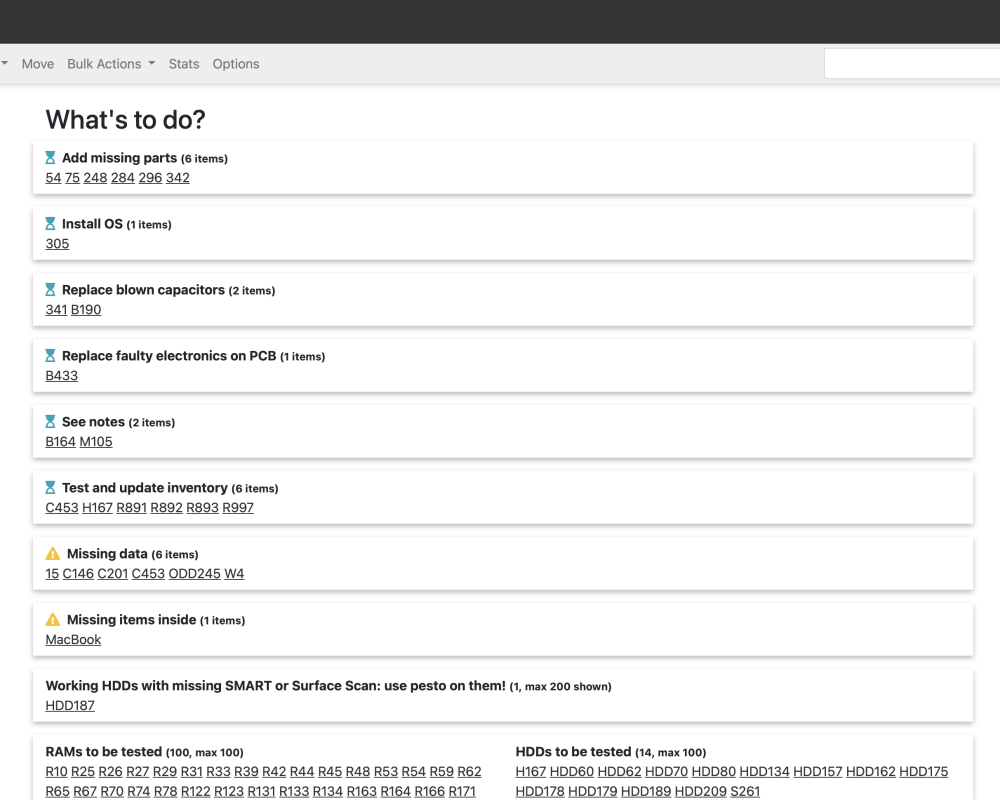Open item 248 under Add missing parts

click(x=95, y=178)
